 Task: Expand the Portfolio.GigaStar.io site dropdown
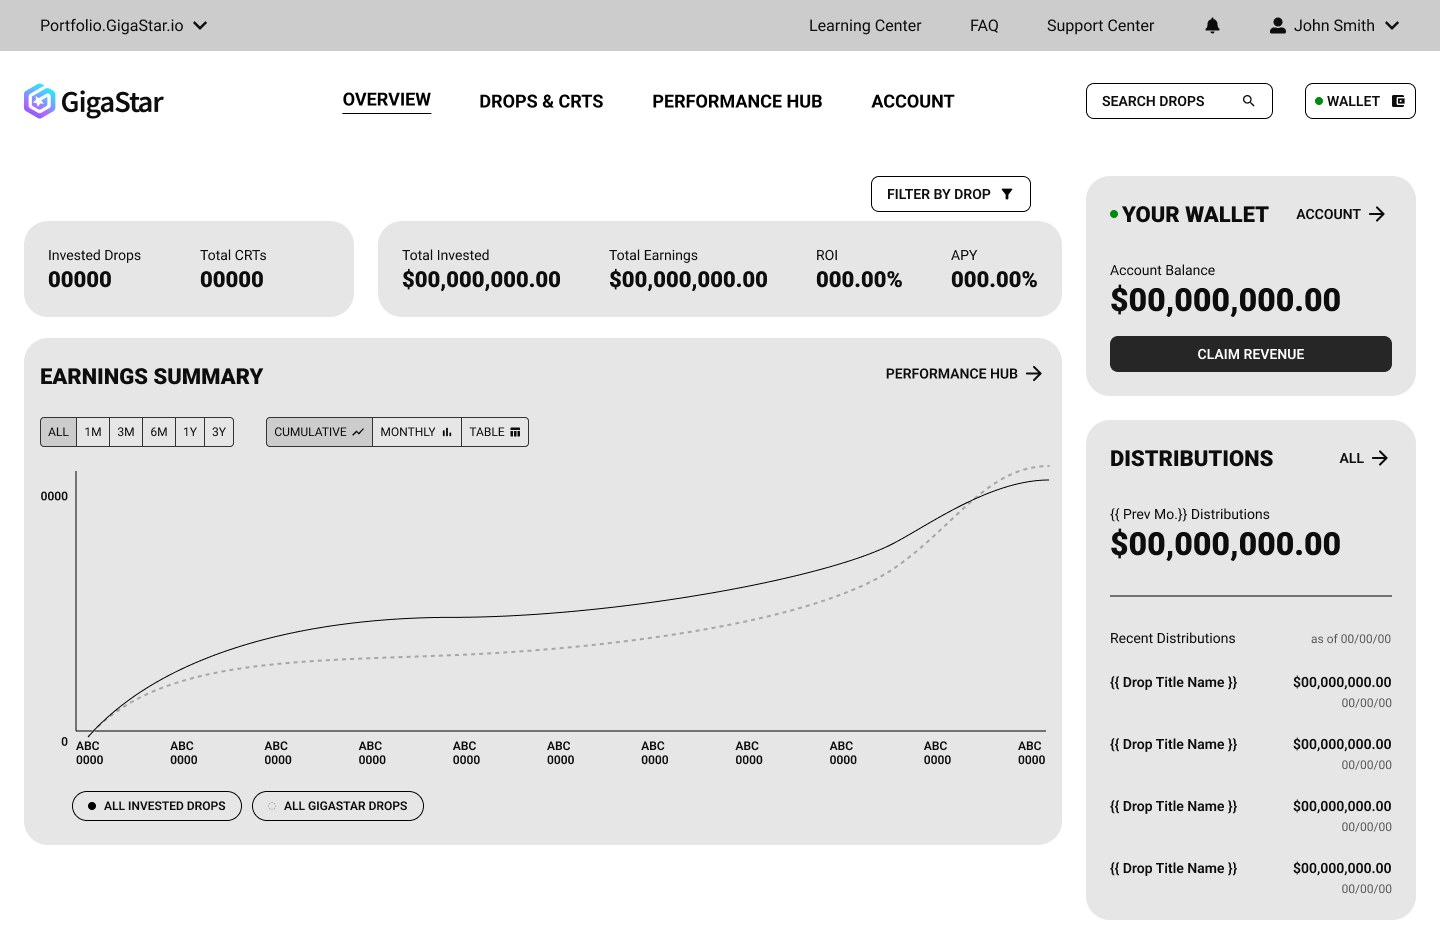pos(200,26)
